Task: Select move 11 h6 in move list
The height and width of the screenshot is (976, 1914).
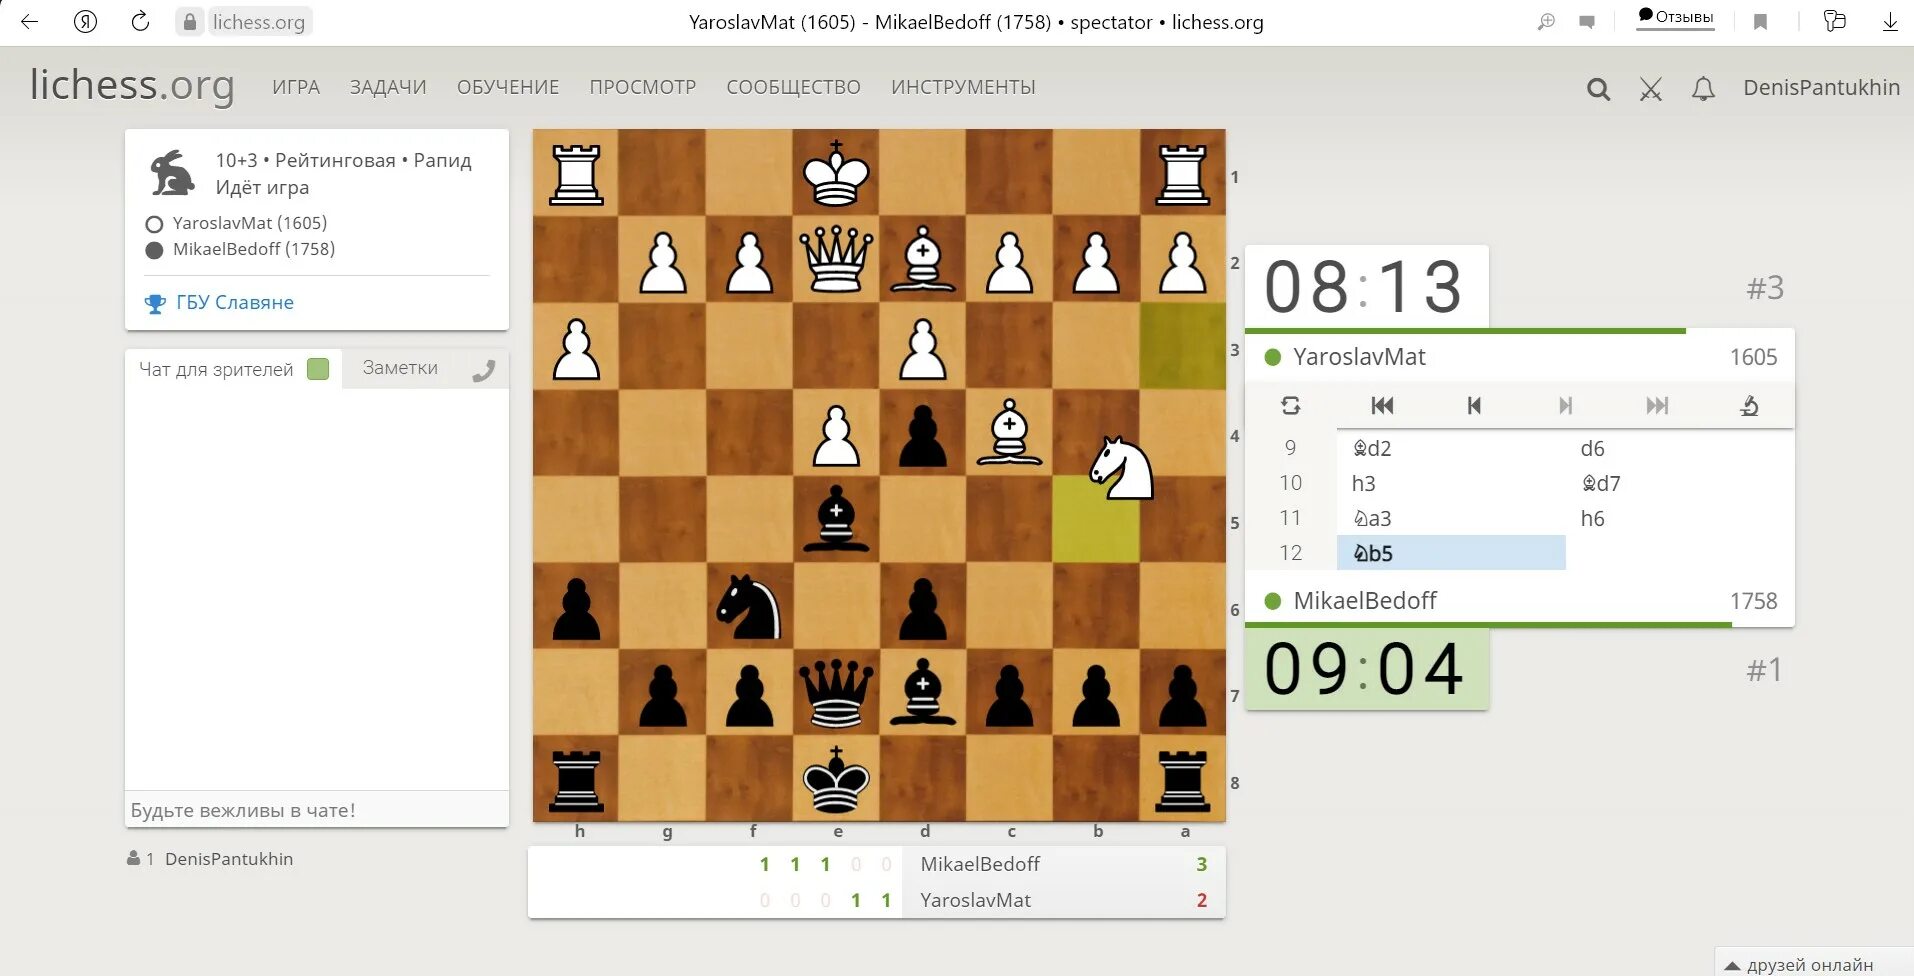Action: 1680,518
